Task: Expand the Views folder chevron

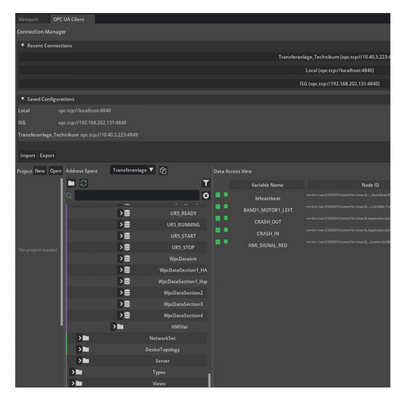Action: [73, 383]
